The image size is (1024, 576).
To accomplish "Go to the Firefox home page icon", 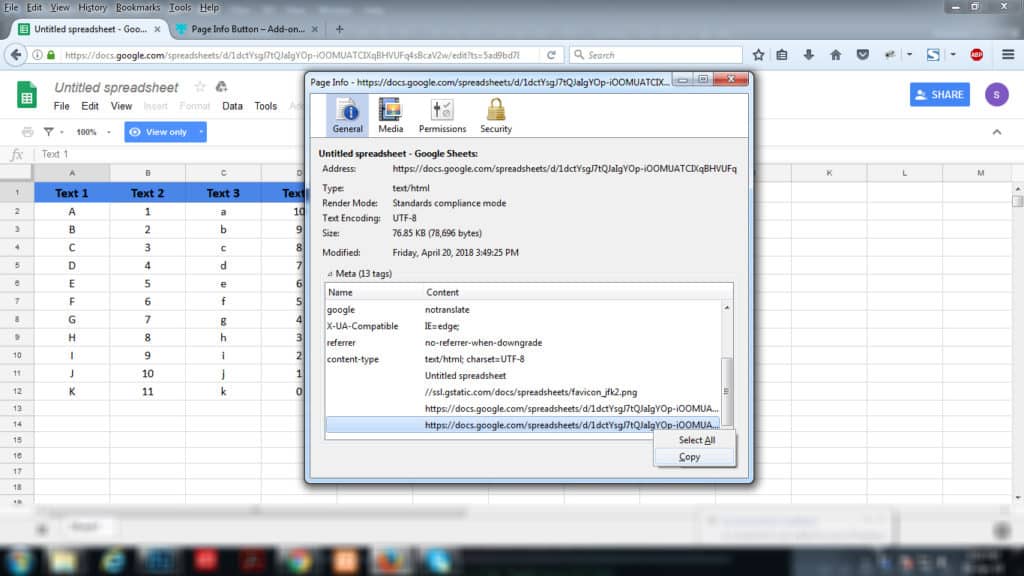I will 835,55.
